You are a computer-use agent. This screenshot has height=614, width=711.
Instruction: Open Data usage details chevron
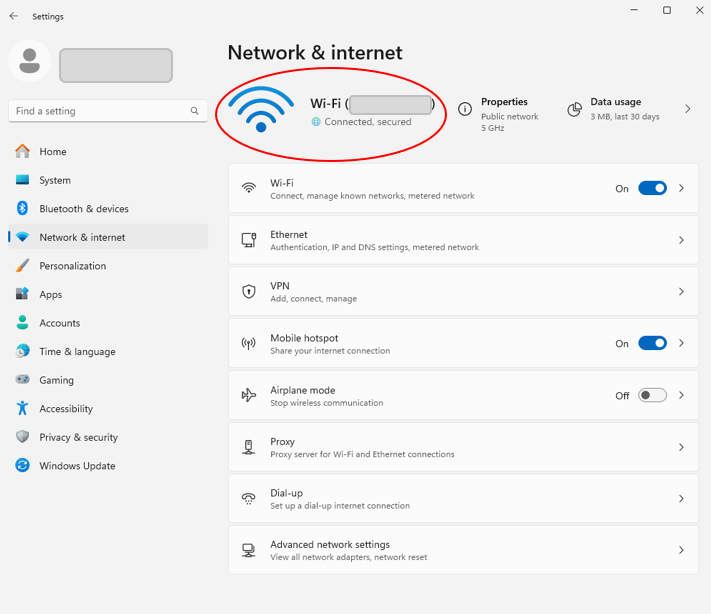click(687, 109)
